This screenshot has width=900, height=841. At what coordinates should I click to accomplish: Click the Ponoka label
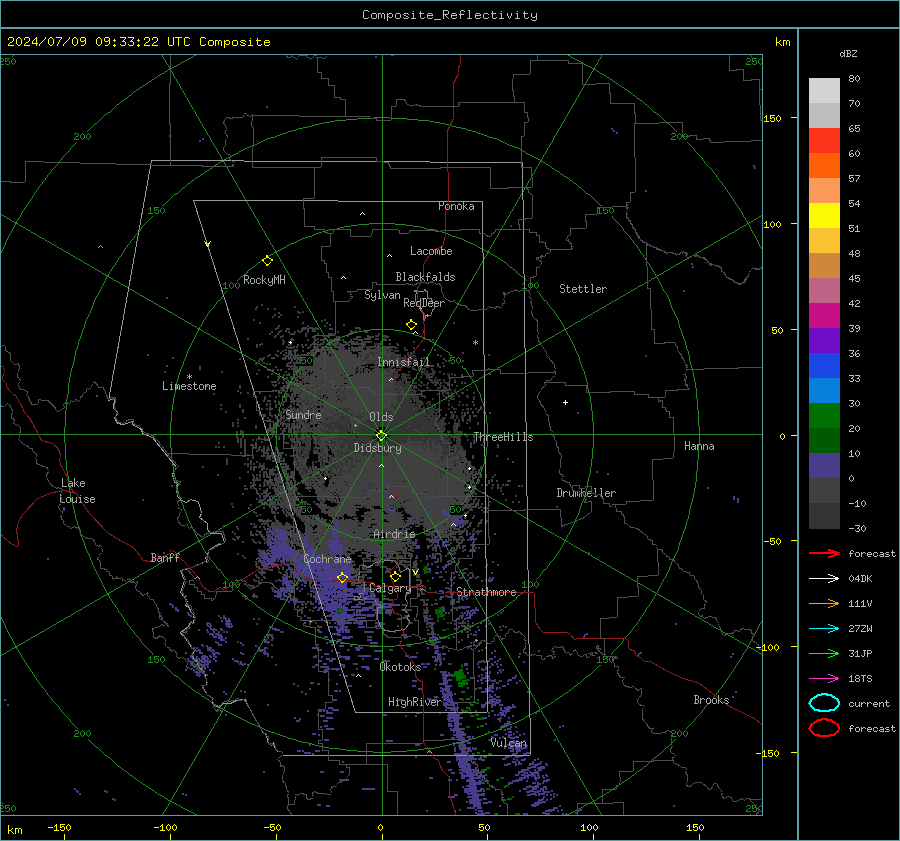[456, 206]
